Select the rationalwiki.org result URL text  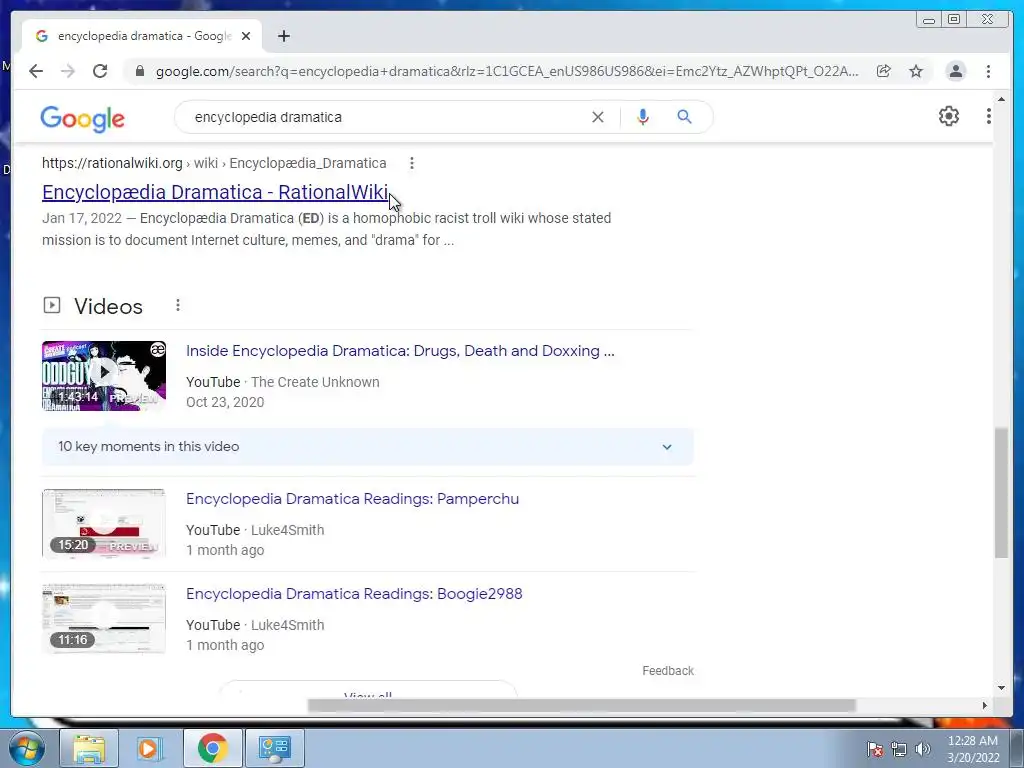click(214, 163)
